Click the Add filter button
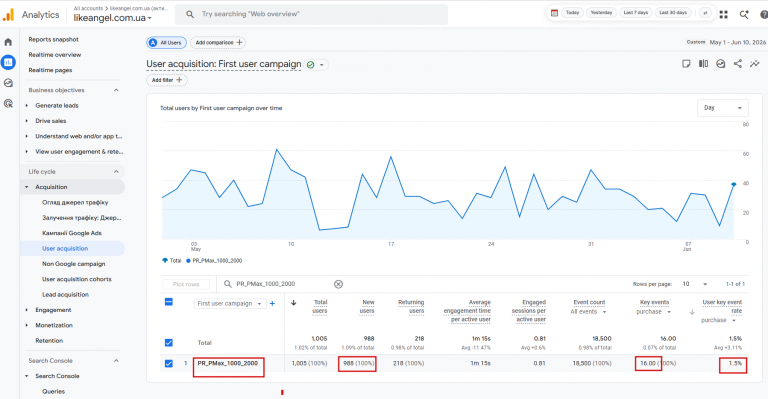The image size is (768, 399). pos(167,80)
